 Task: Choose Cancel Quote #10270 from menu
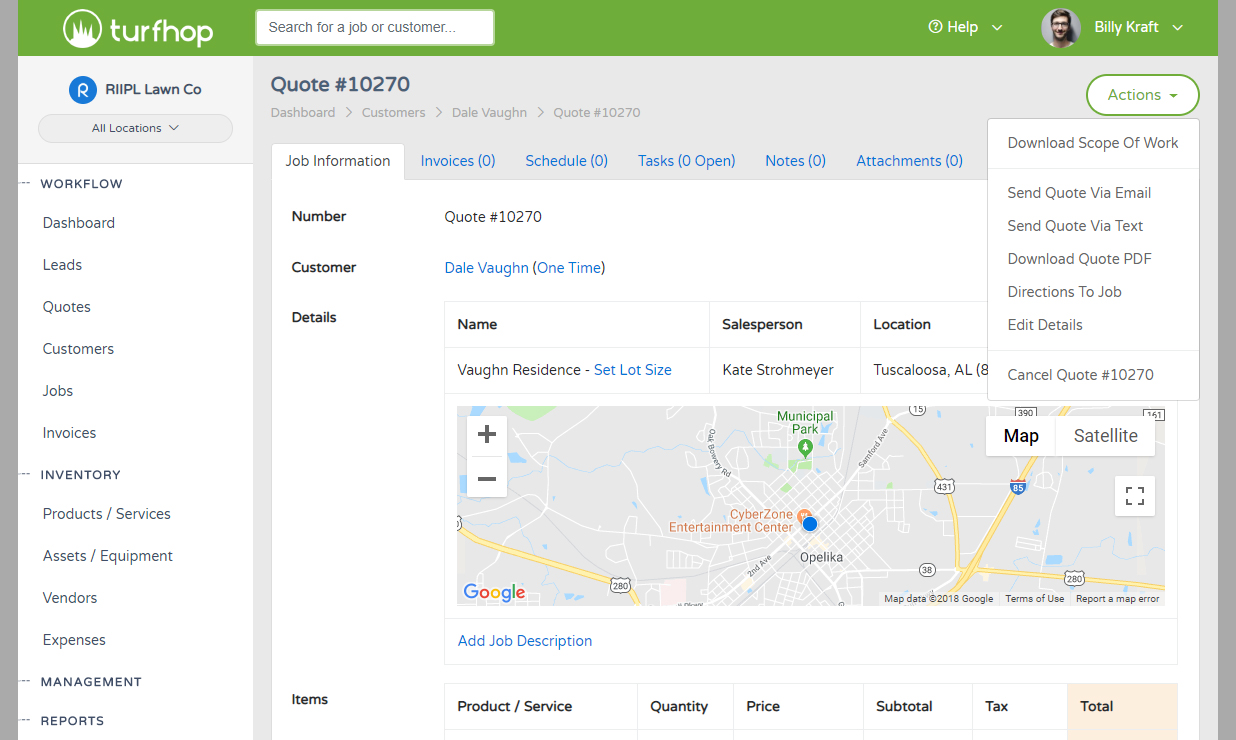[1080, 375]
